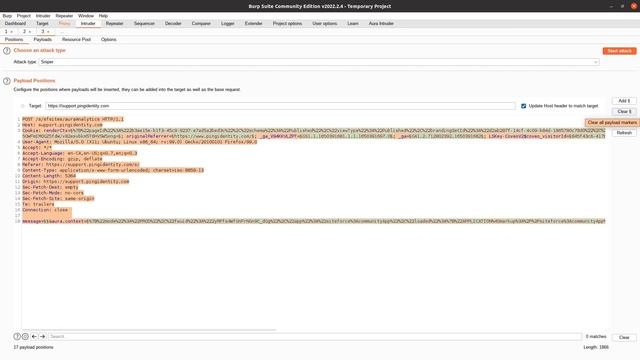Screen dimensions: 640x360
Task: Click the Content-Length header line
Action: coord(49,176)
